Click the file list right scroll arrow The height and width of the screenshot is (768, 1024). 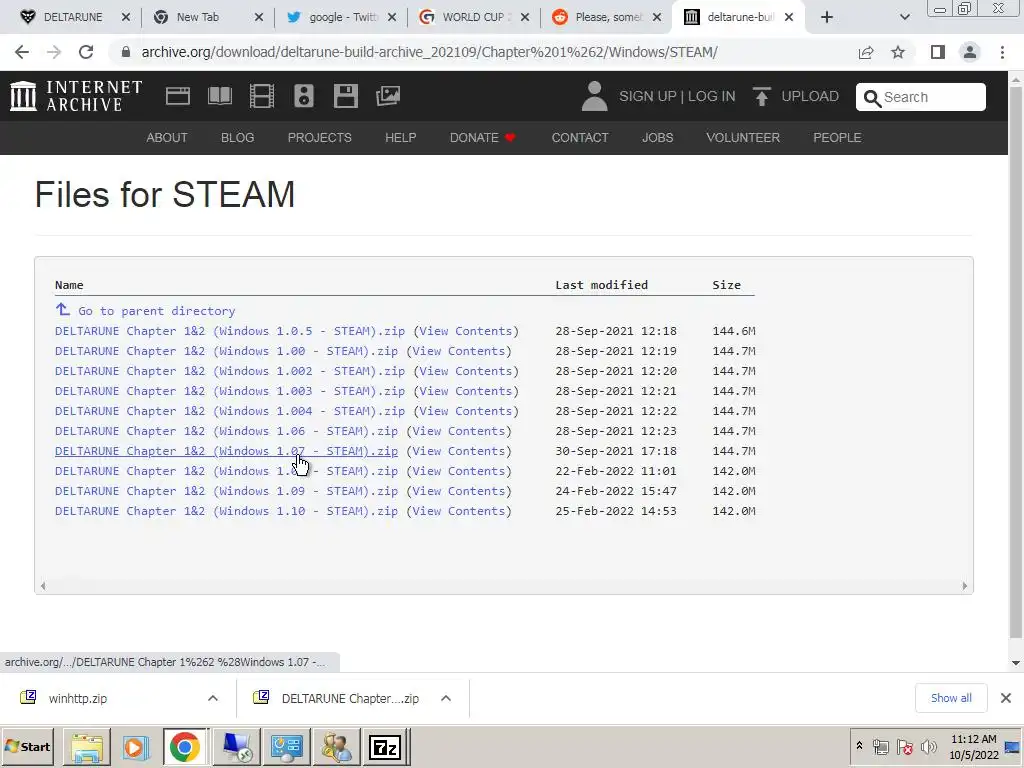click(965, 586)
